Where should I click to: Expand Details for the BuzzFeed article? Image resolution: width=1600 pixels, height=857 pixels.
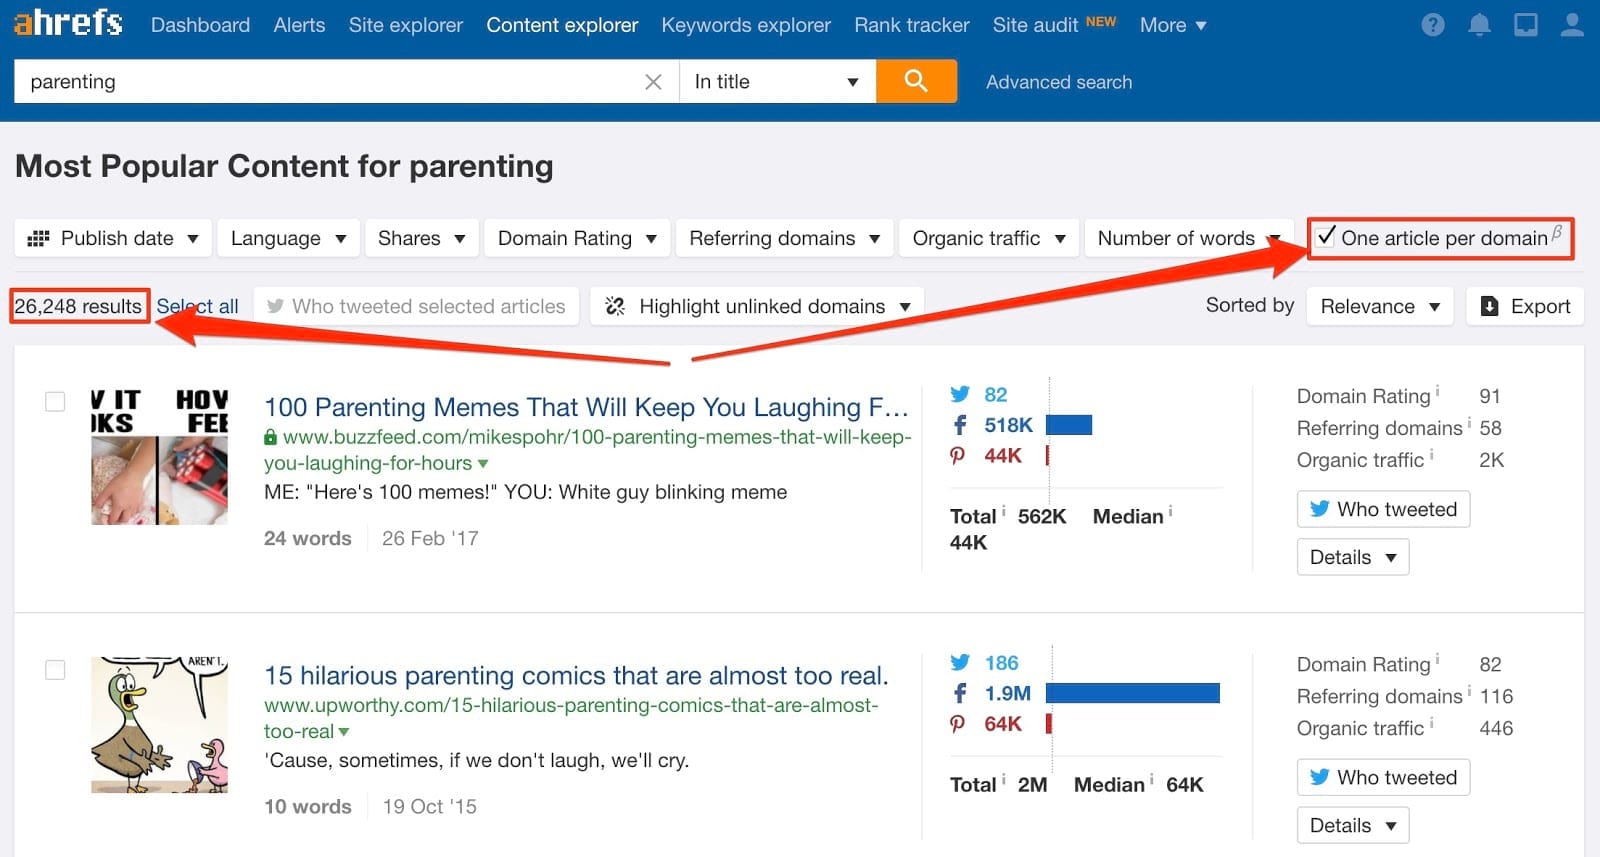tap(1353, 557)
